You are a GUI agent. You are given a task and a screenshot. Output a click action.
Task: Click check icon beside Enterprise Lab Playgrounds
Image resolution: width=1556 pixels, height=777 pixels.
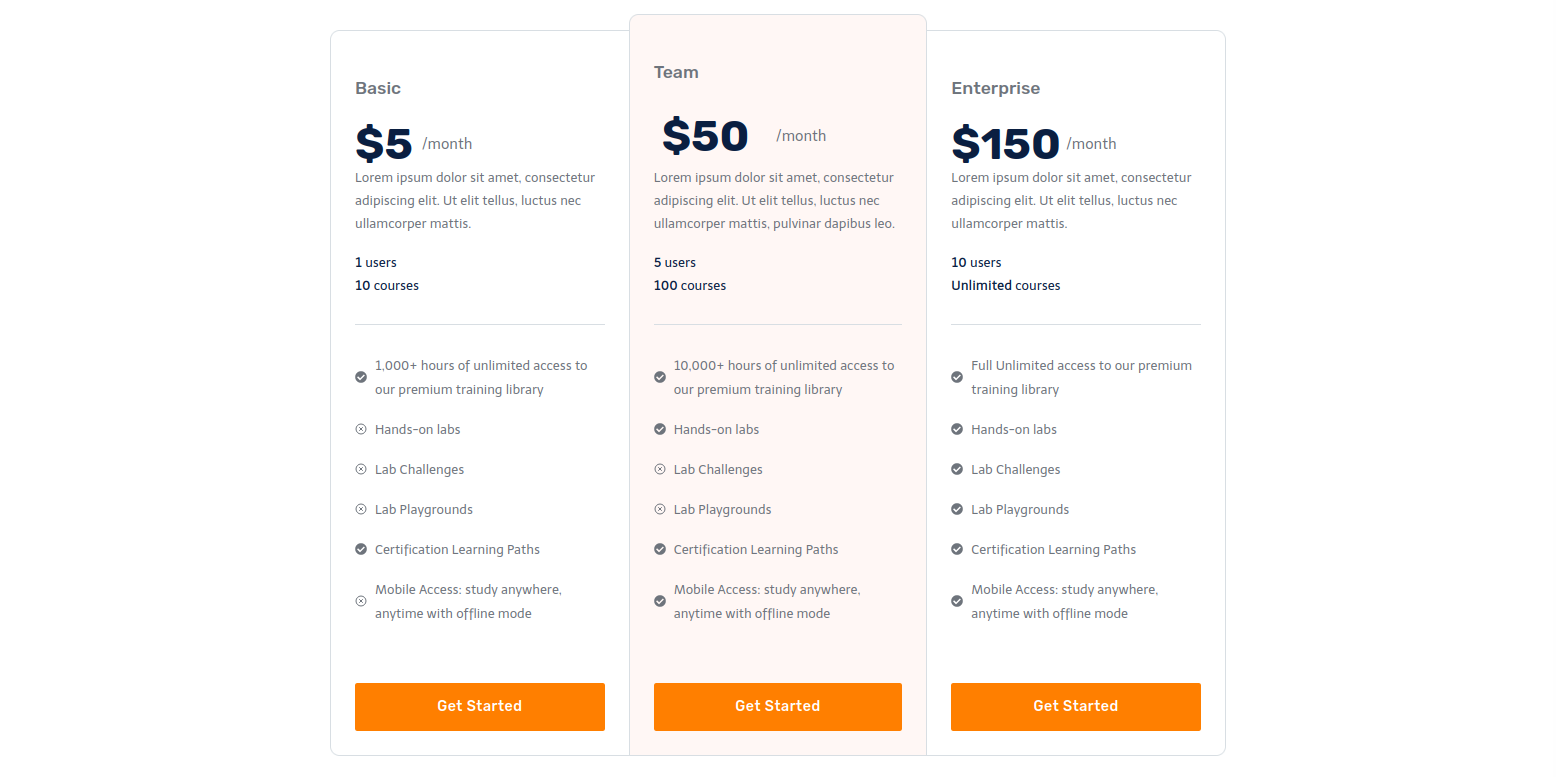click(x=957, y=509)
